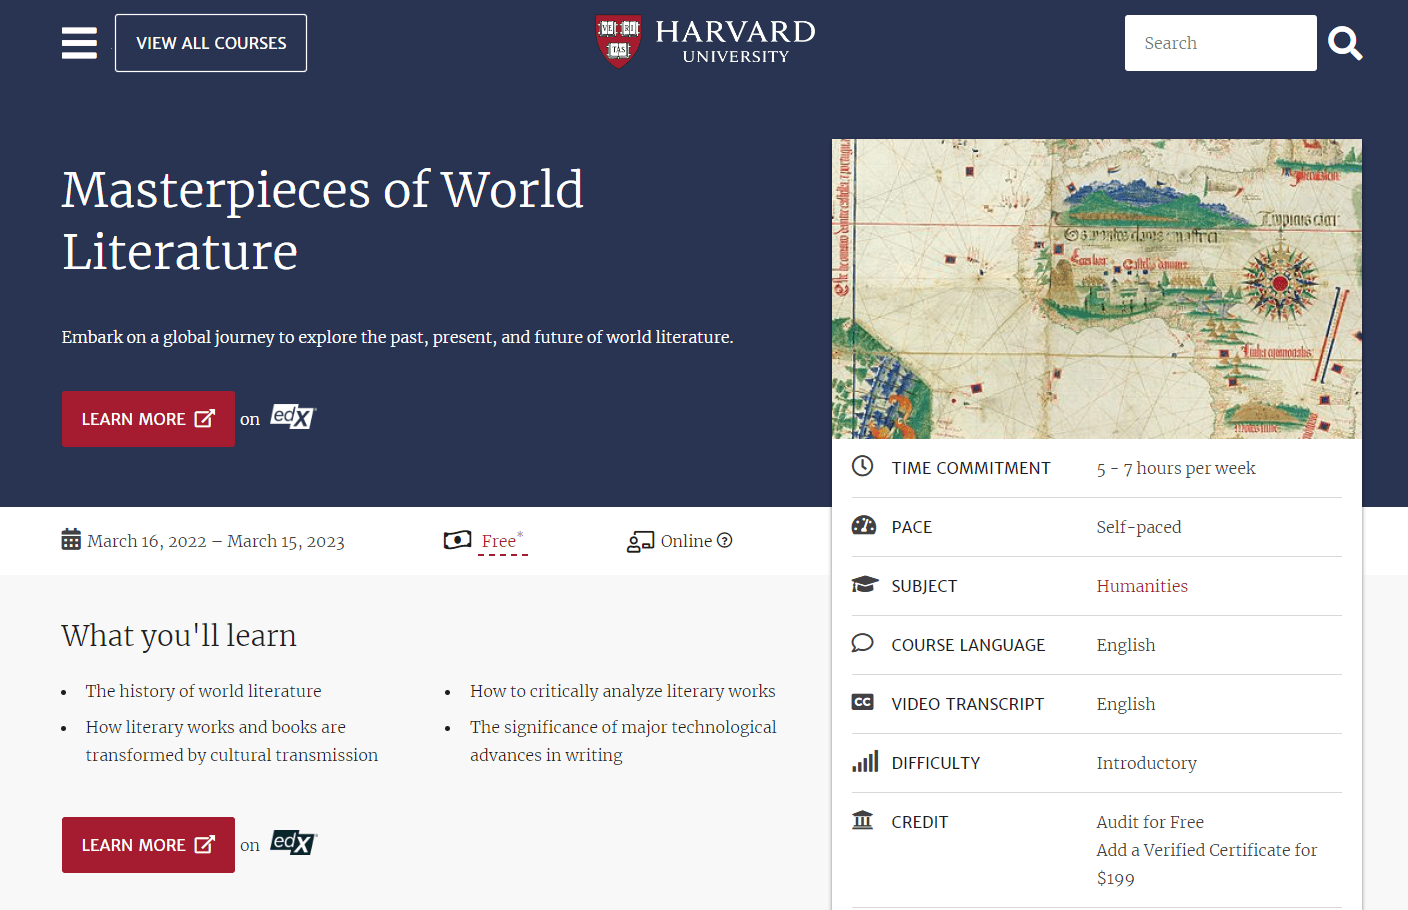This screenshot has width=1408, height=910.
Task: Click the calendar icon beside the course dates
Action: (70, 540)
